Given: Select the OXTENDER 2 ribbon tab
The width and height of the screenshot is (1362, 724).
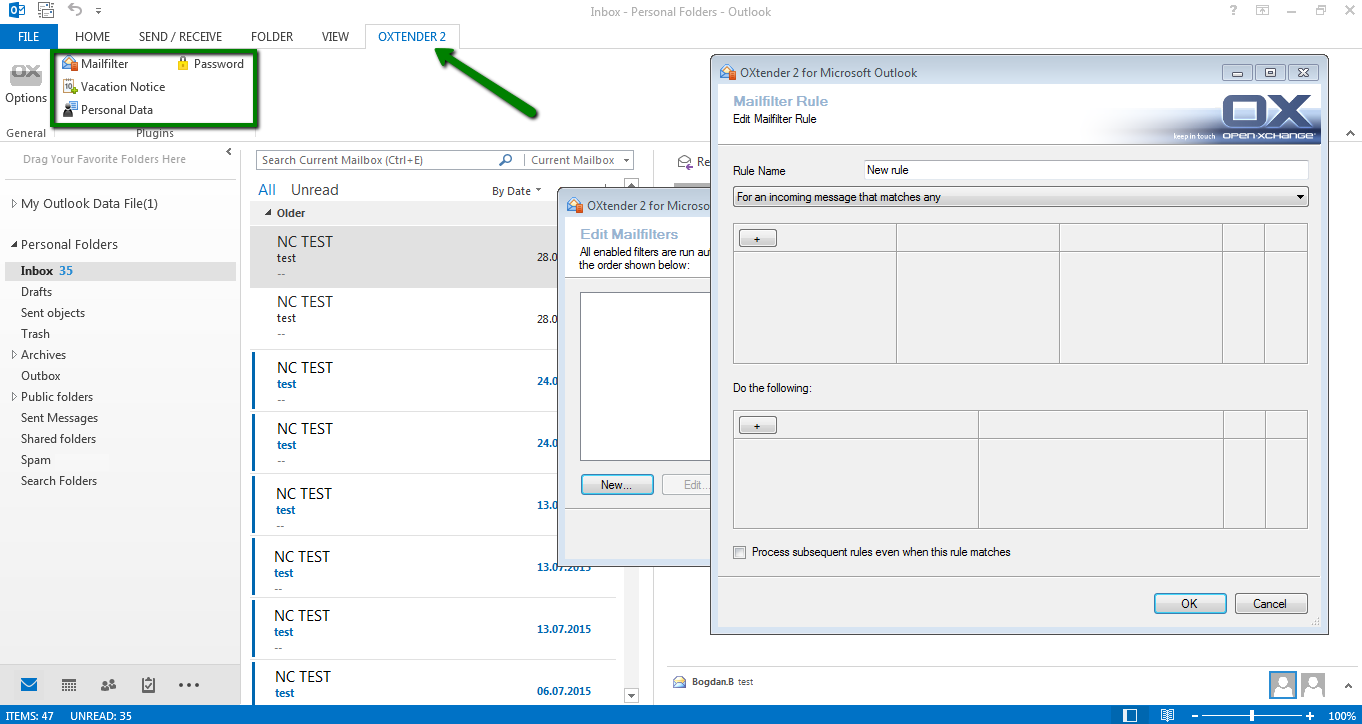Looking at the screenshot, I should (412, 37).
